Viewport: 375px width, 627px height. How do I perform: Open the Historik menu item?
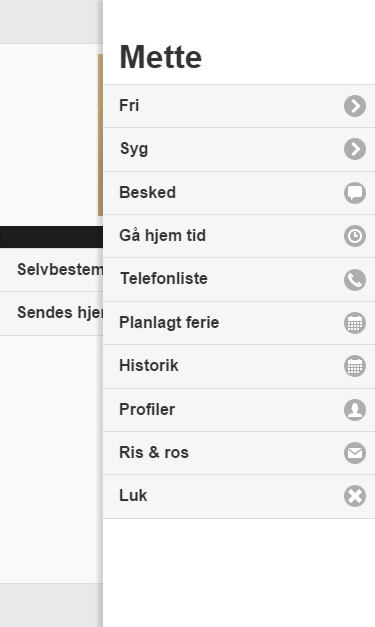(239, 366)
